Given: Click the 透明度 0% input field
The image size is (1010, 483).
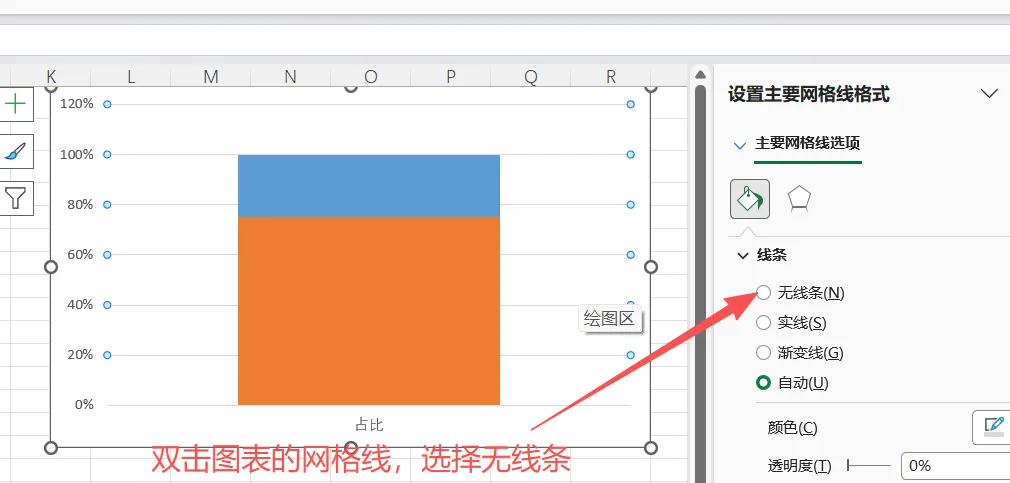Looking at the screenshot, I should pyautogui.click(x=955, y=466).
